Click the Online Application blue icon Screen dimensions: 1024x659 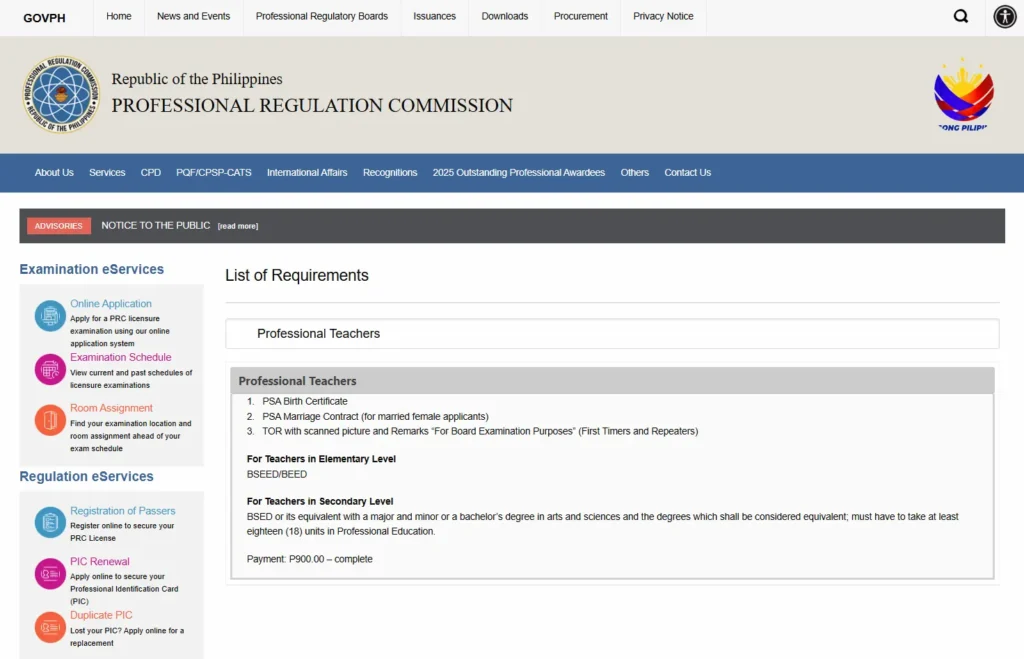50,316
